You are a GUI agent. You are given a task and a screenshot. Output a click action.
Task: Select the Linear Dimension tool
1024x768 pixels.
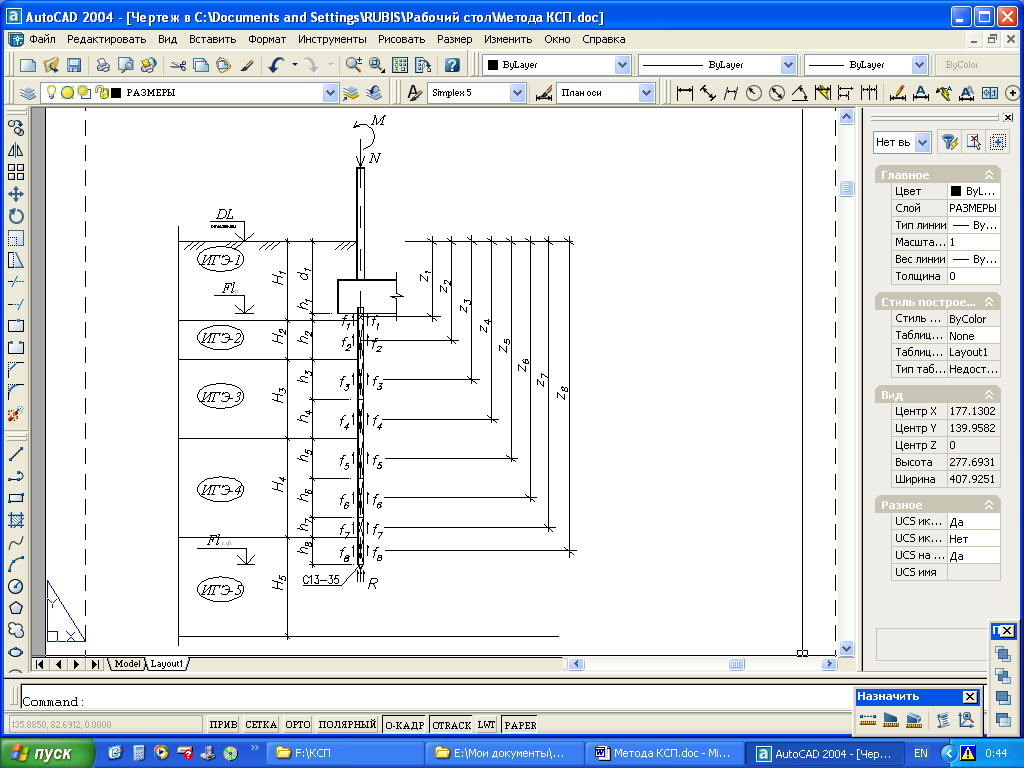684,93
